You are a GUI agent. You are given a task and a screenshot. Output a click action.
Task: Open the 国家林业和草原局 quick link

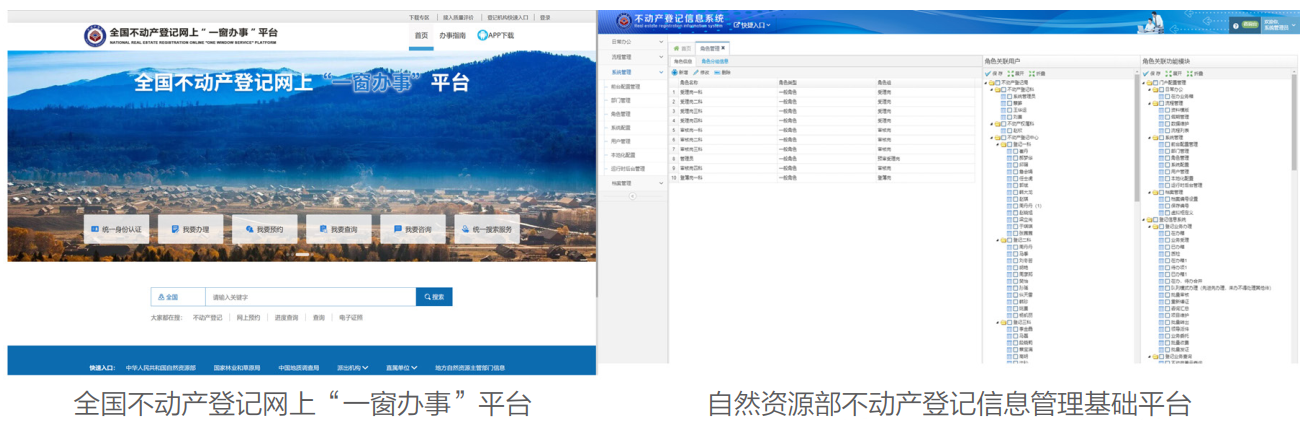click(237, 367)
